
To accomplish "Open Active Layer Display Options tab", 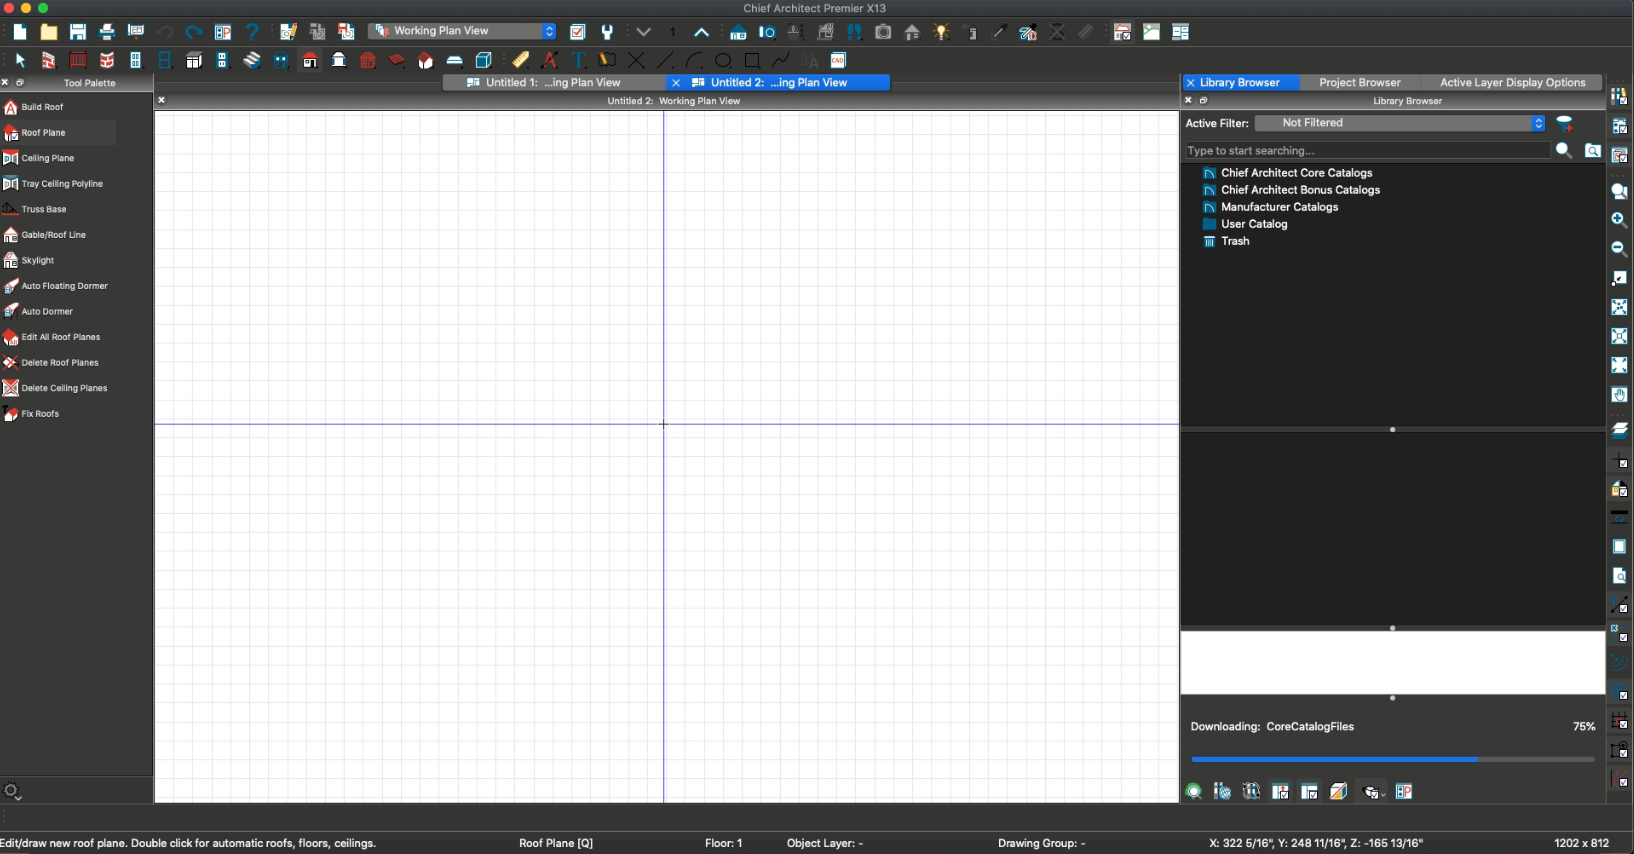I will 1512,83.
